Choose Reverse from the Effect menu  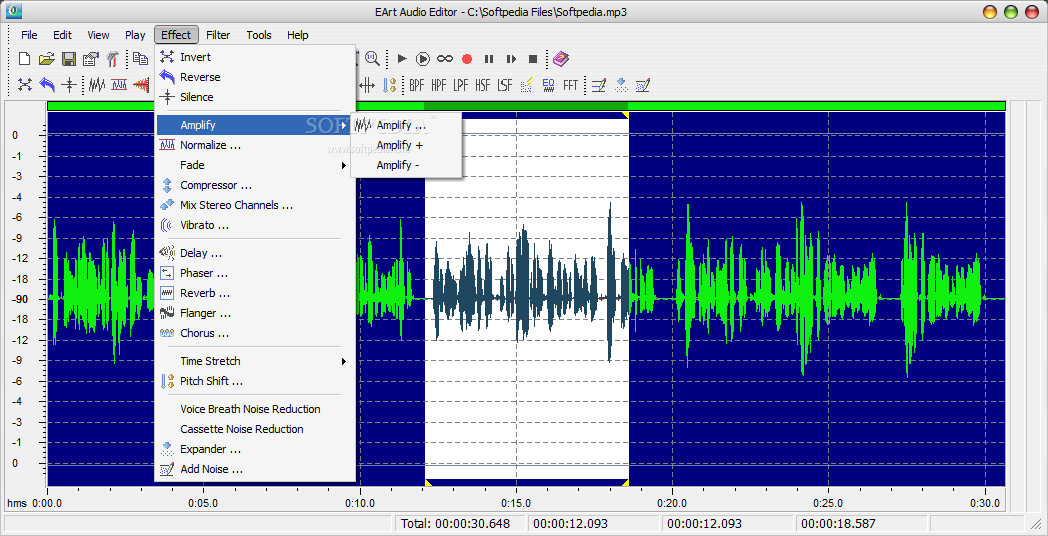tap(255, 78)
